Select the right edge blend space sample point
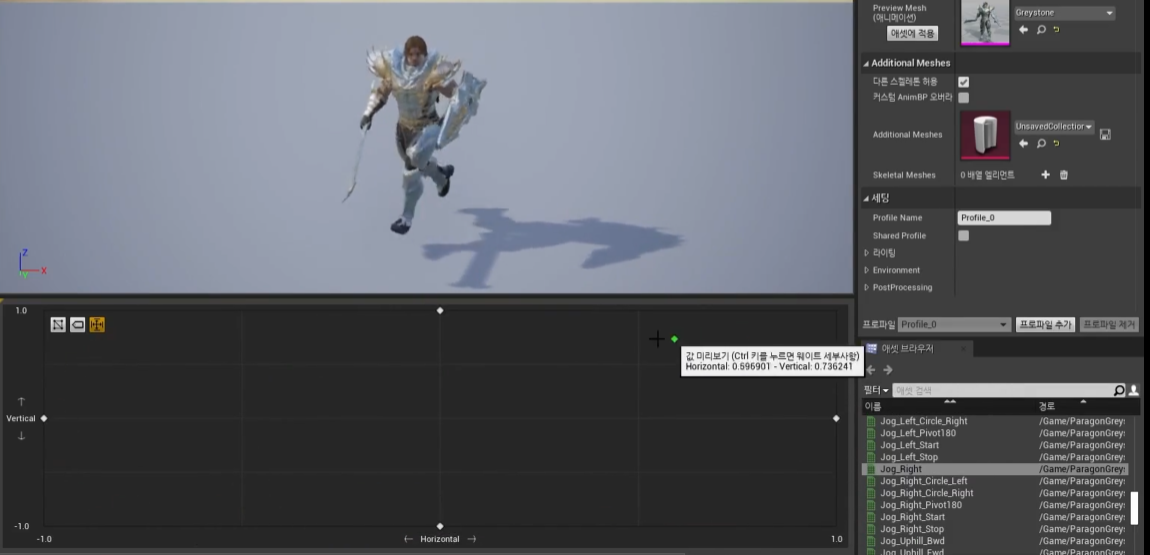Viewport: 1150px width, 555px height. point(836,418)
